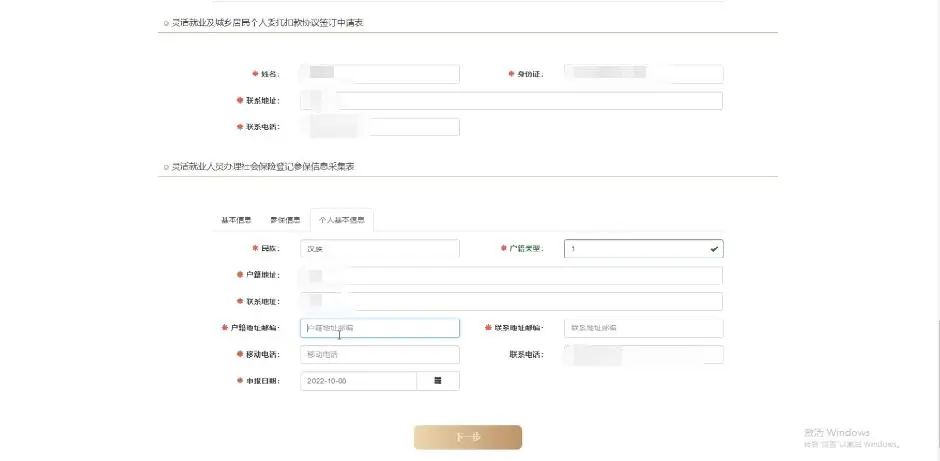Click the 联系地址 field below 户籍地址
The height and width of the screenshot is (461, 940).
[510, 302]
